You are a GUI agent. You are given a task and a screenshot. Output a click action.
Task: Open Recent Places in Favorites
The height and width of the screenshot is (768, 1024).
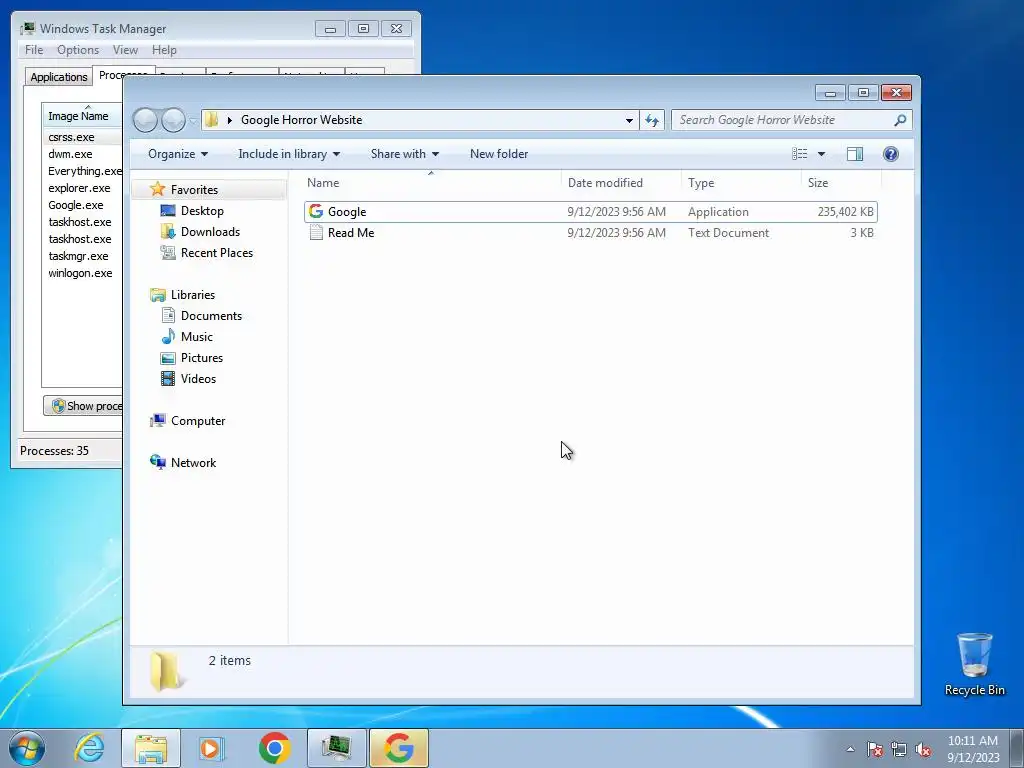216,253
